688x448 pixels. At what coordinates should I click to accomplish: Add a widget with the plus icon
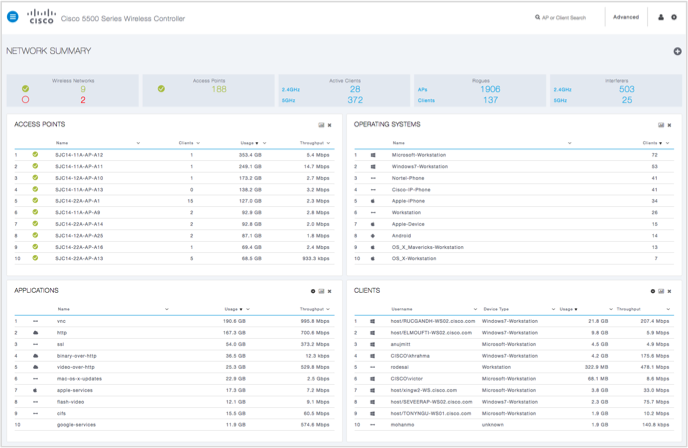coord(677,51)
